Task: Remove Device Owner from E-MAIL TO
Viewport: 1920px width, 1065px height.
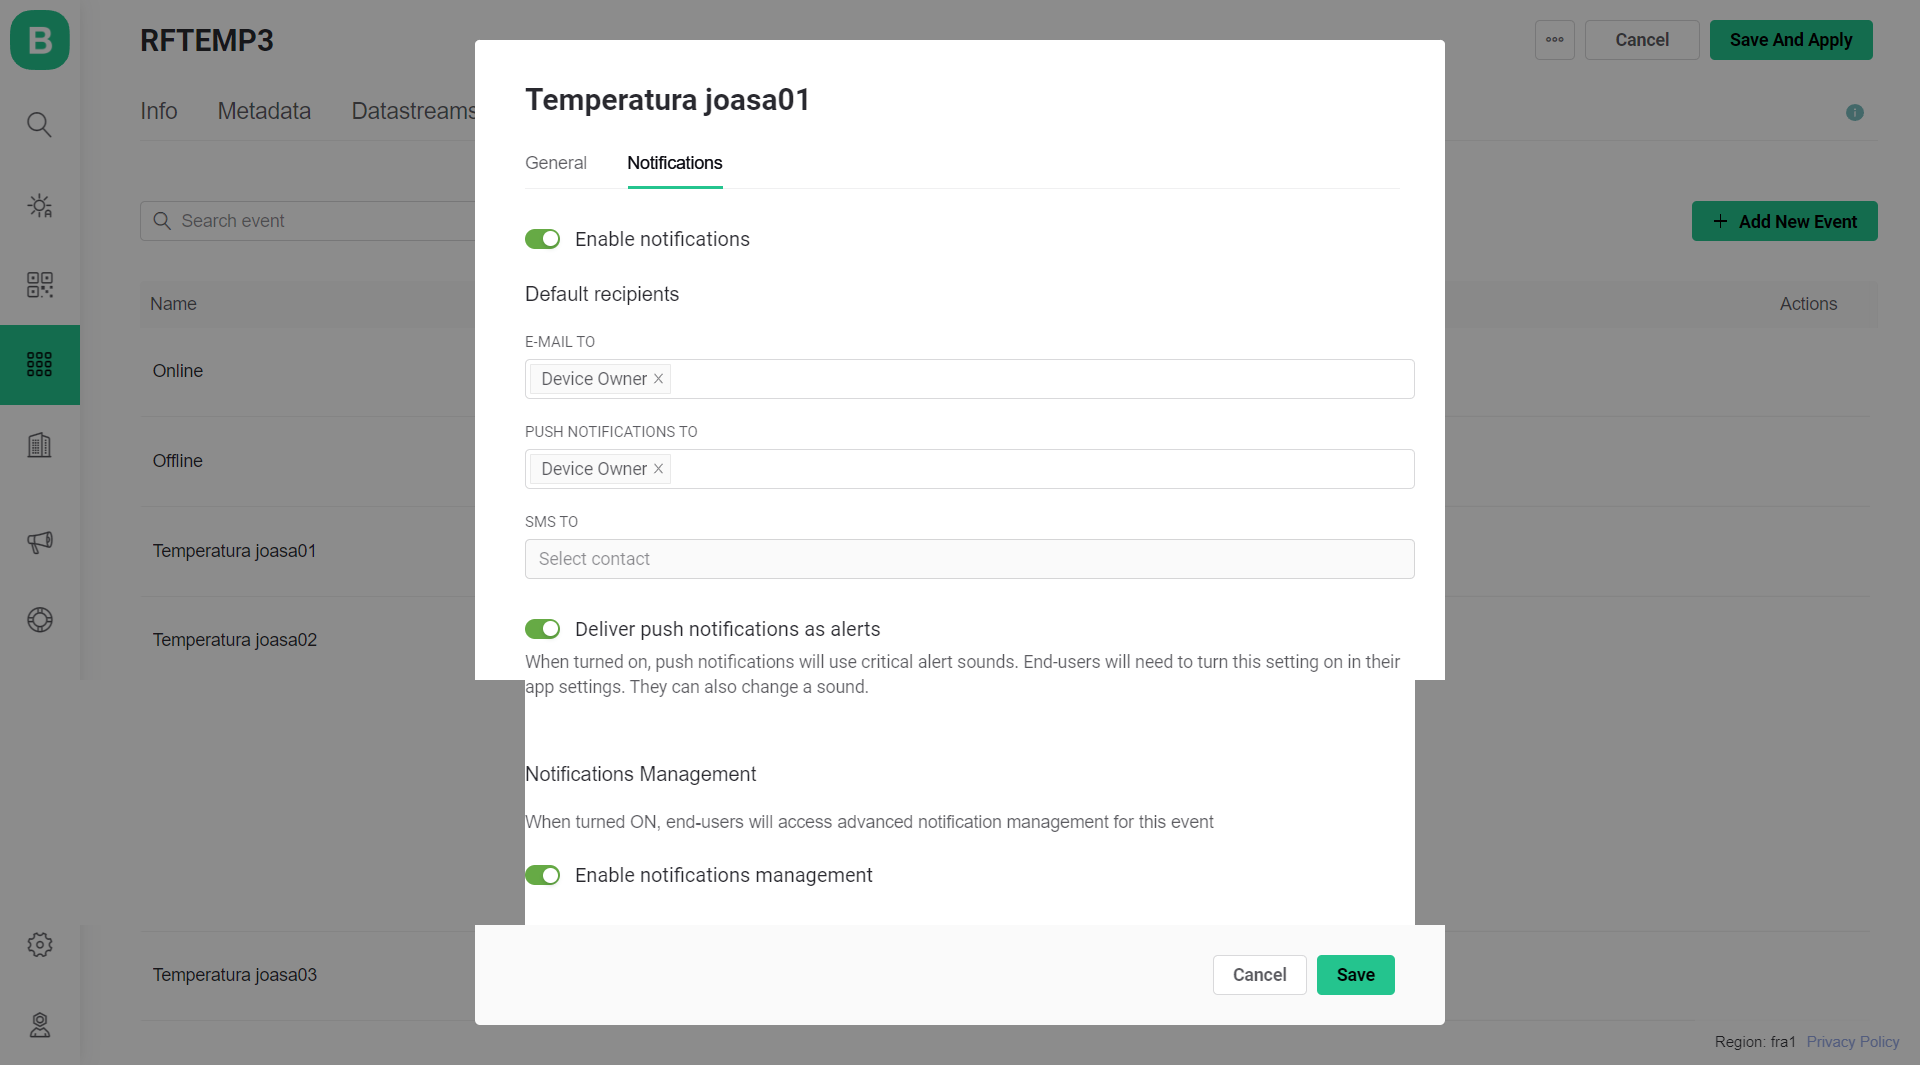Action: pos(658,379)
